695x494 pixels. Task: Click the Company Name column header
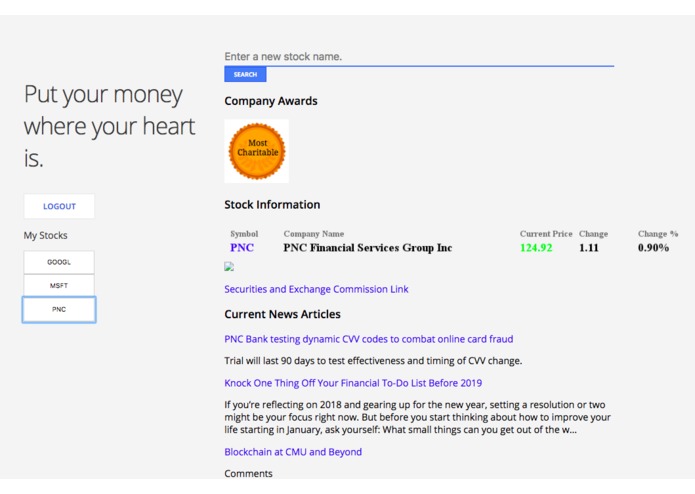(314, 233)
